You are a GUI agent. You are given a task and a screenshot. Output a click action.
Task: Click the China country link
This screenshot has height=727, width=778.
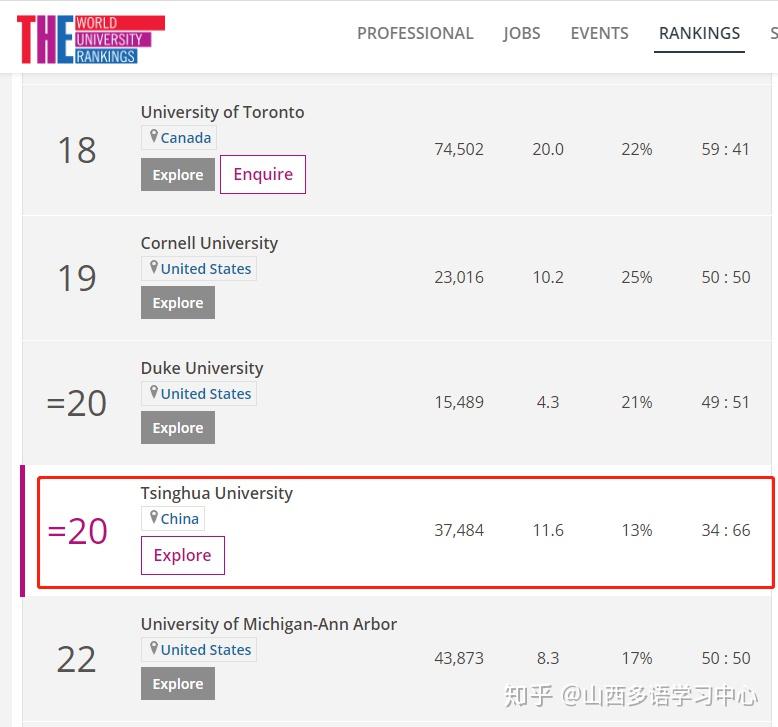coord(180,519)
